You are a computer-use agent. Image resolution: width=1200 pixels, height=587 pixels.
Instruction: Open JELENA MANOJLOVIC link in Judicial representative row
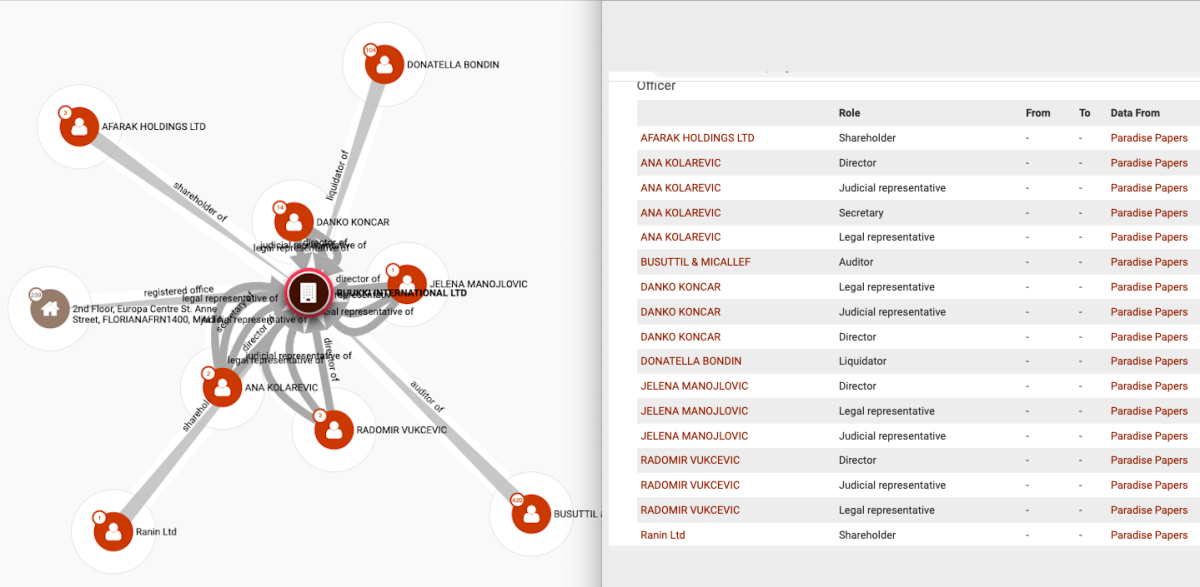coord(694,436)
